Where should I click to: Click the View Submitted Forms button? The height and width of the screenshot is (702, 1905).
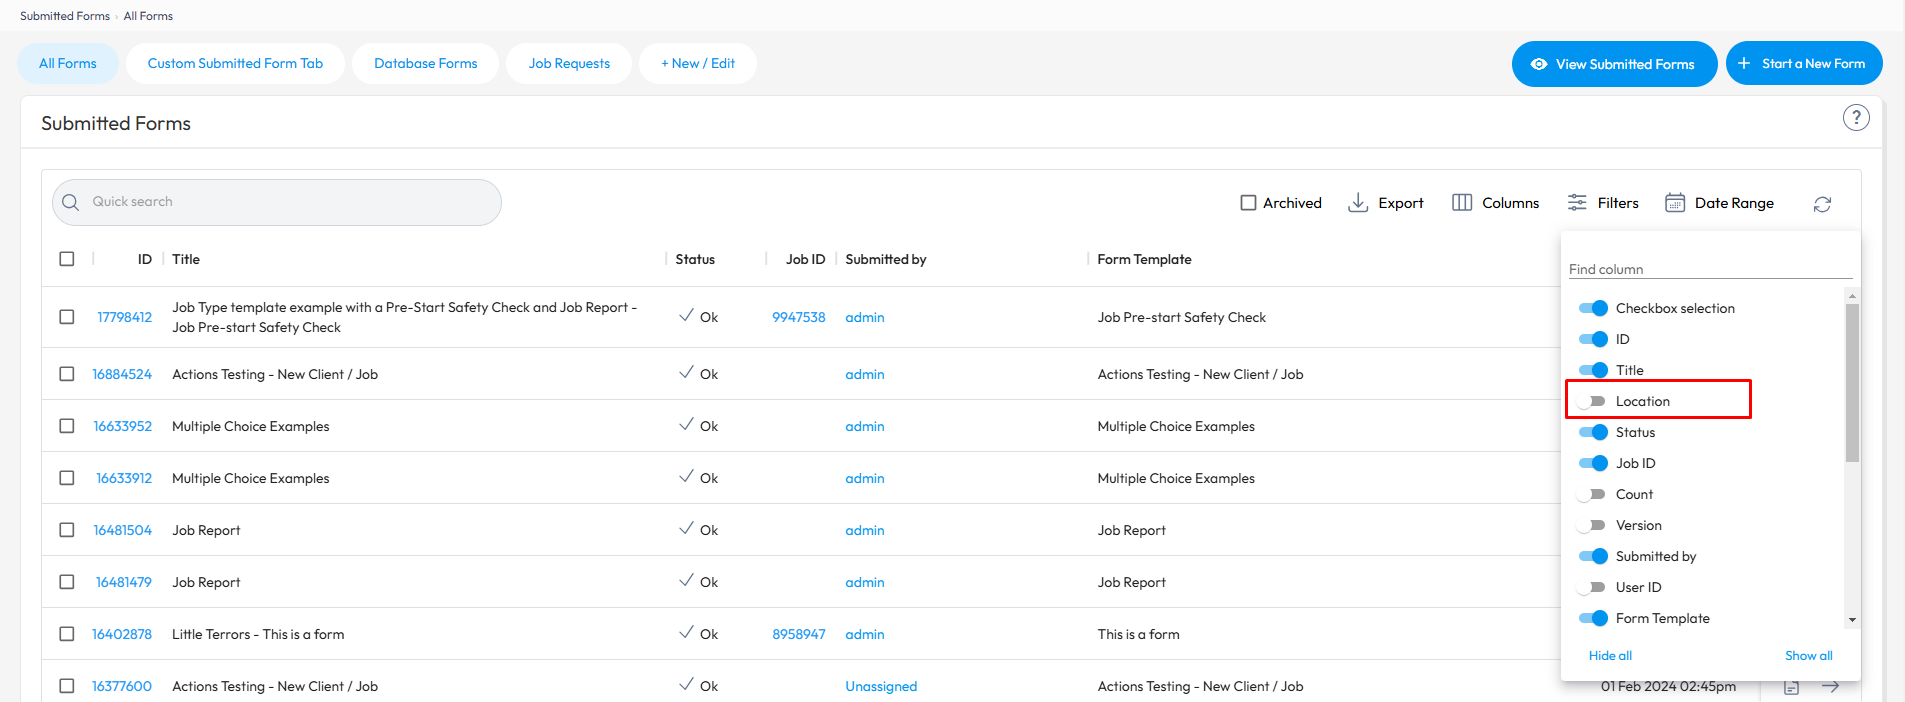click(x=1614, y=64)
